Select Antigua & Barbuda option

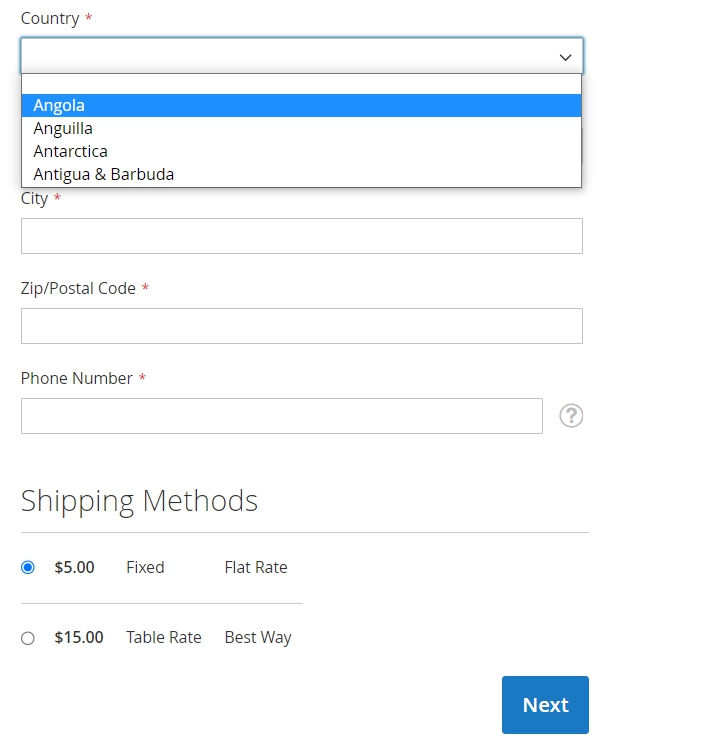click(x=302, y=175)
